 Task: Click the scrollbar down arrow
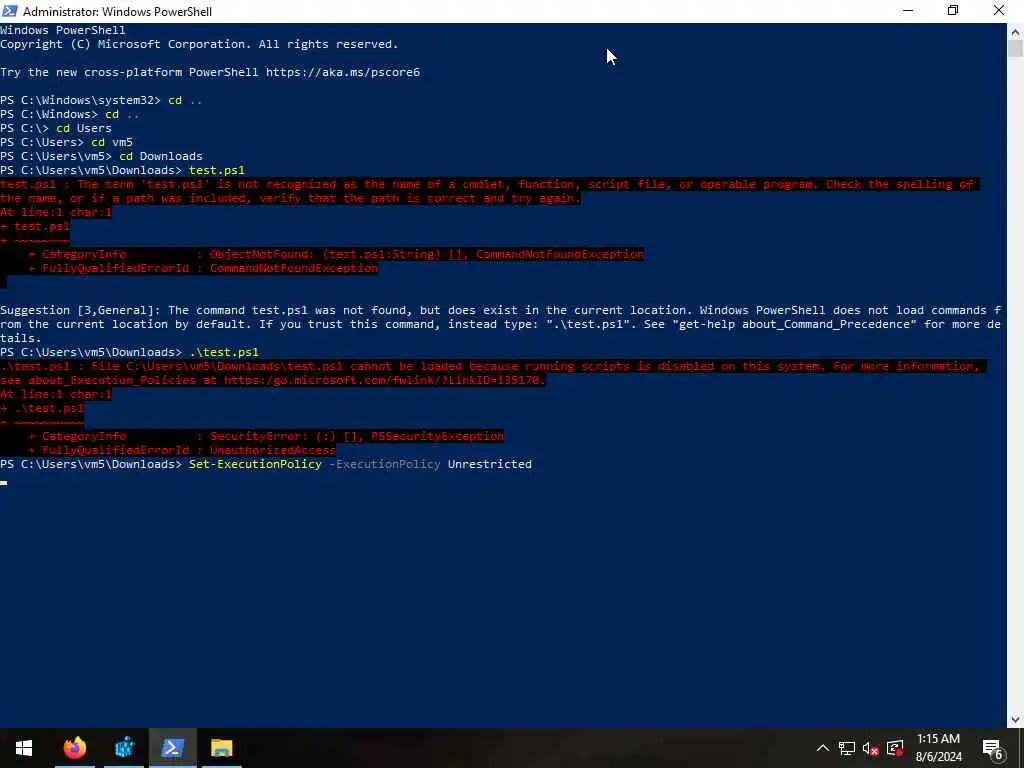point(1016,720)
